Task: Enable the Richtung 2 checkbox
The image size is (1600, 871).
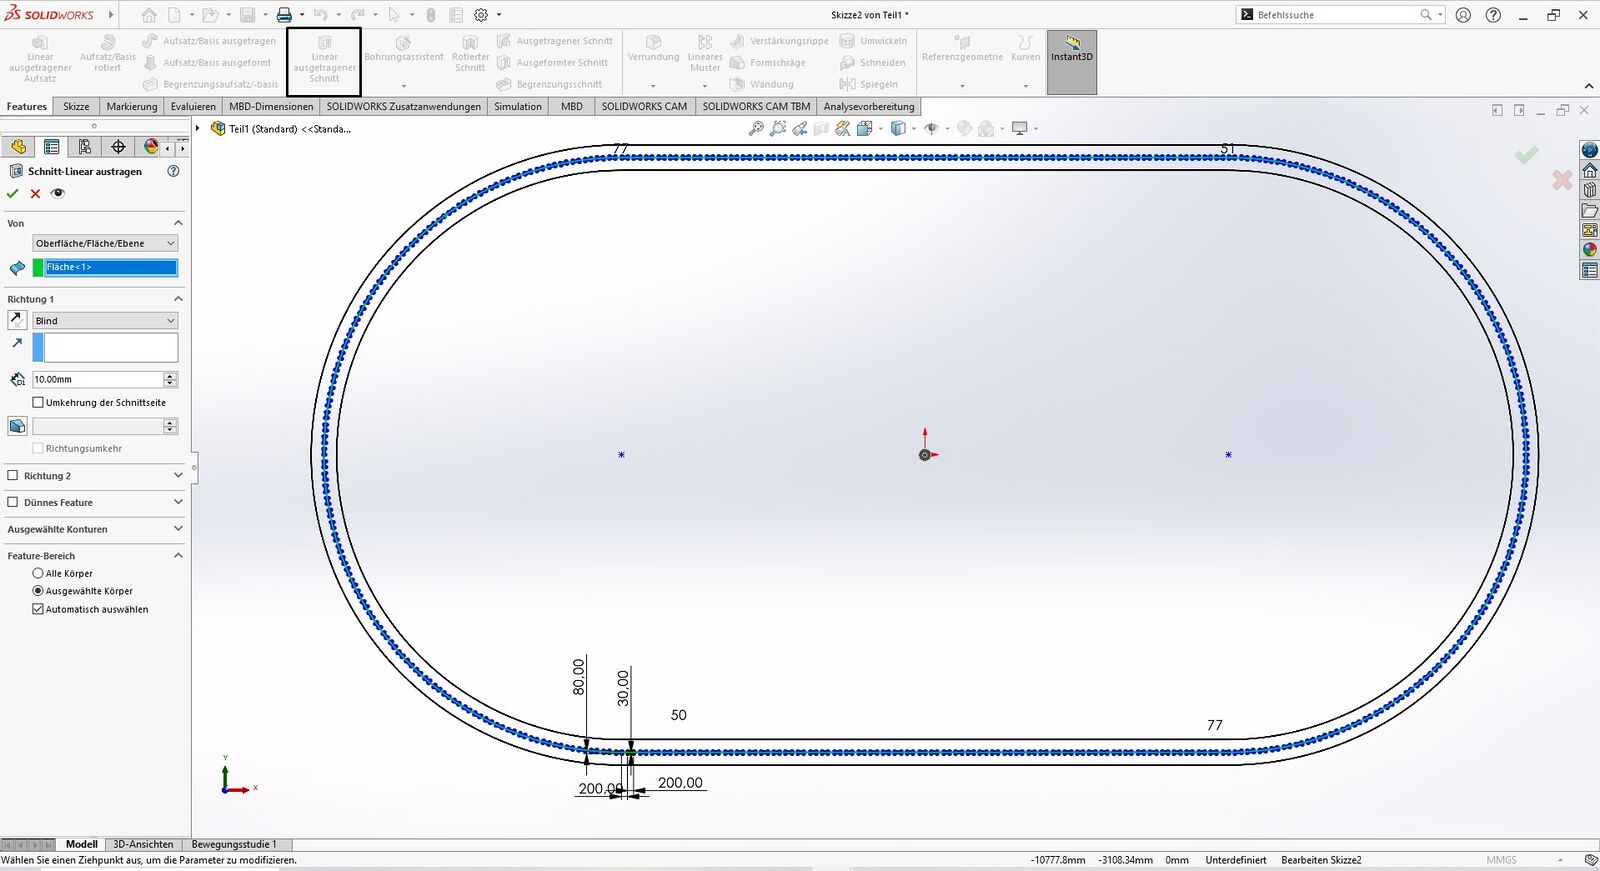Action: coord(13,476)
